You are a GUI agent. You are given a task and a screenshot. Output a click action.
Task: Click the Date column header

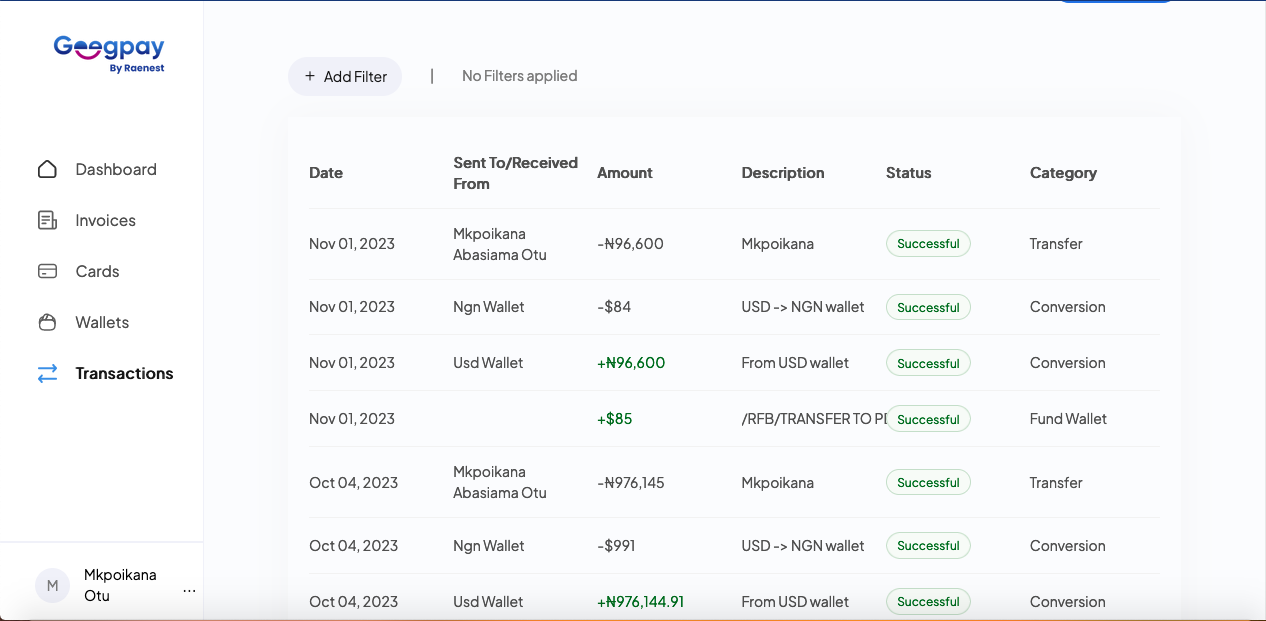tap(326, 173)
